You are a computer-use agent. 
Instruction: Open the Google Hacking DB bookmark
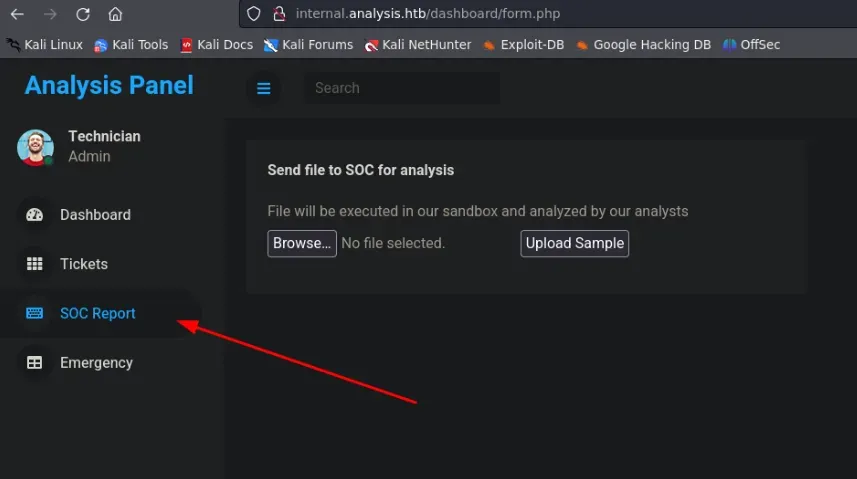pyautogui.click(x=643, y=45)
